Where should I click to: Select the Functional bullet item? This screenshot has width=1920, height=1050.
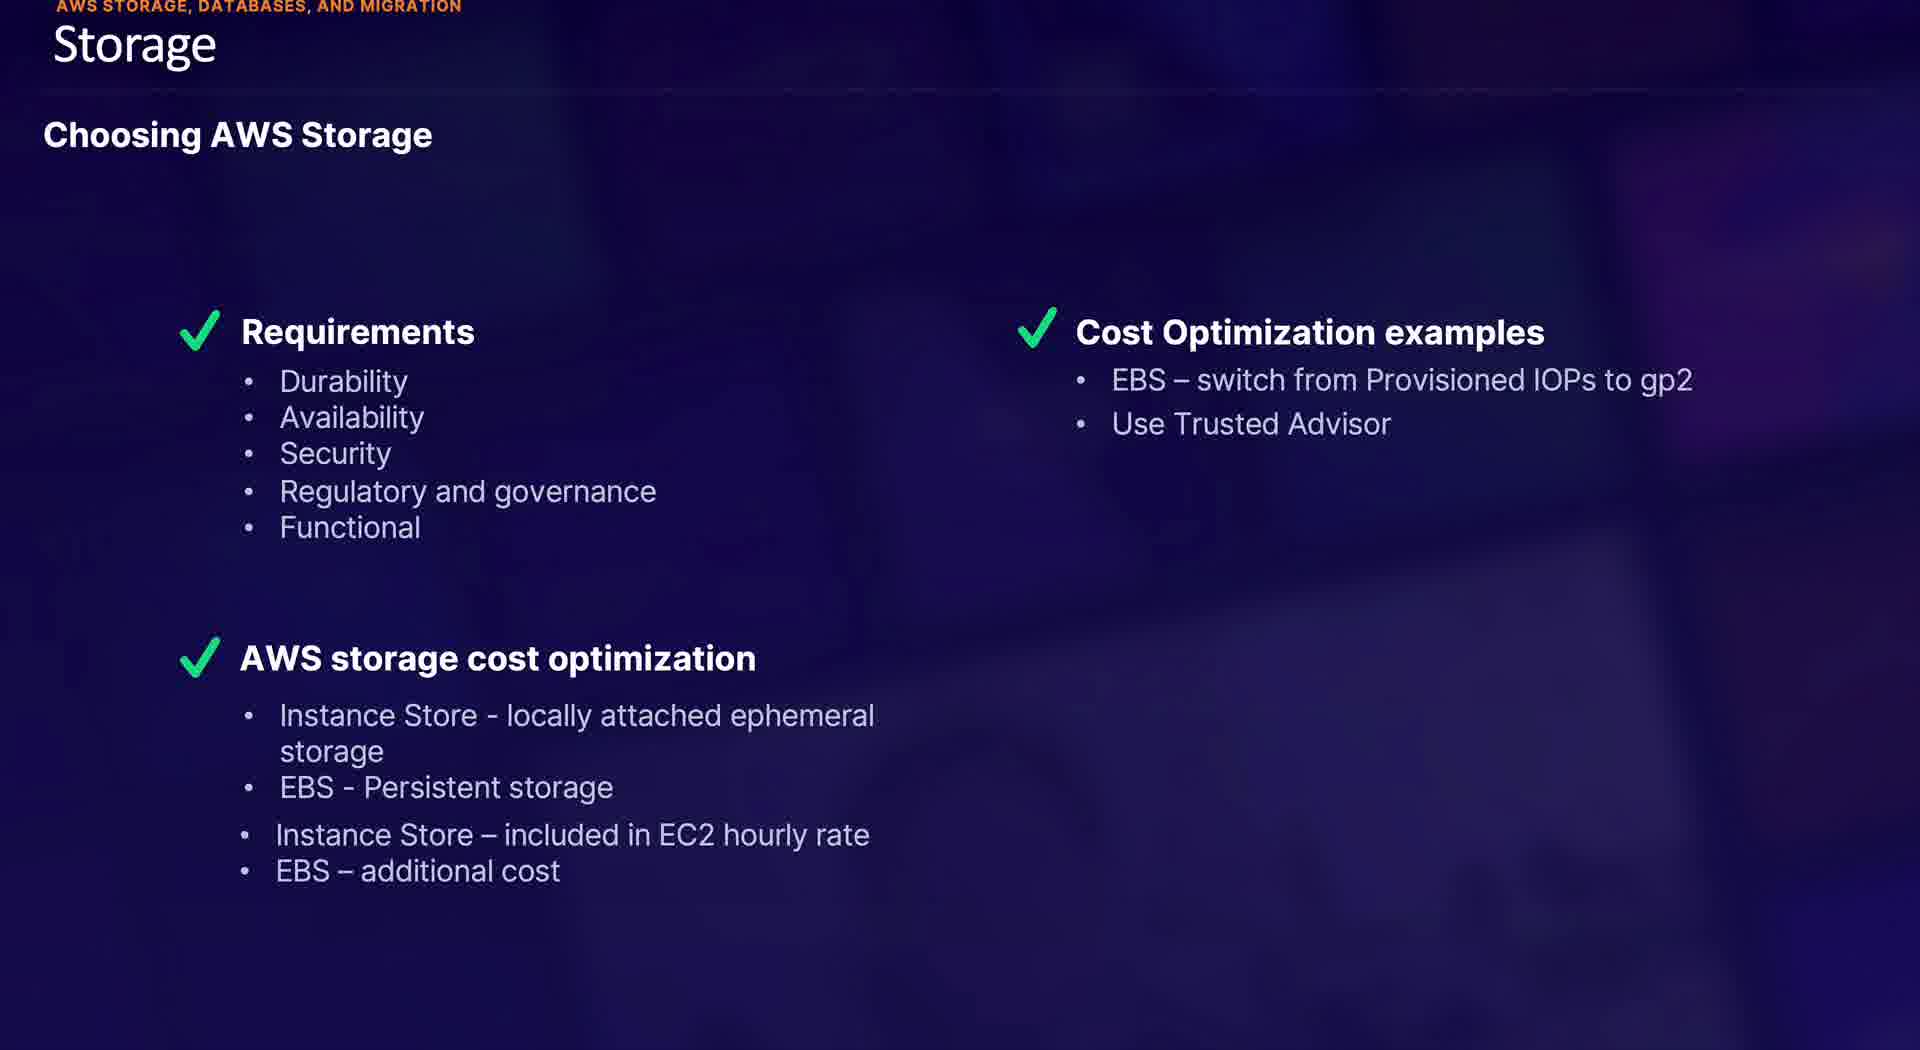[349, 528]
